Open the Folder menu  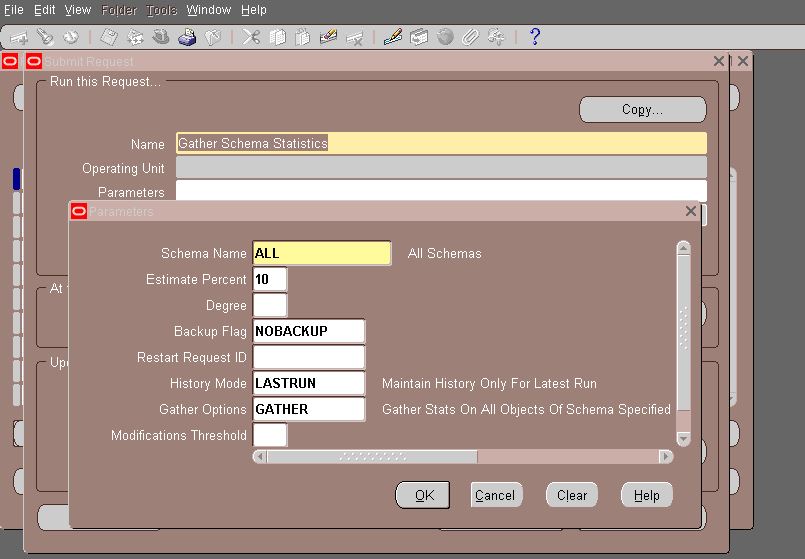pyautogui.click(x=119, y=10)
